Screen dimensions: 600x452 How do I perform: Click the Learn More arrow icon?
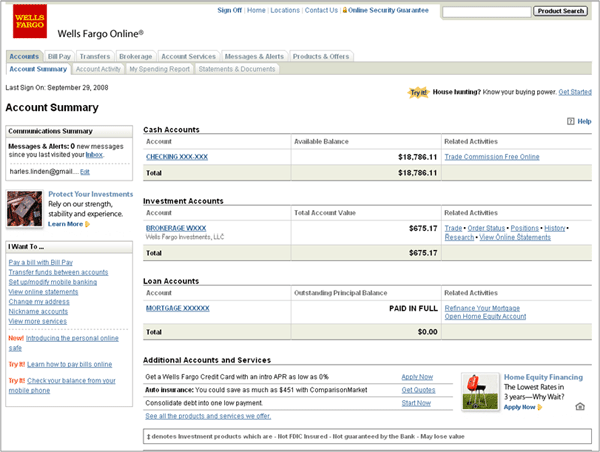coord(88,224)
